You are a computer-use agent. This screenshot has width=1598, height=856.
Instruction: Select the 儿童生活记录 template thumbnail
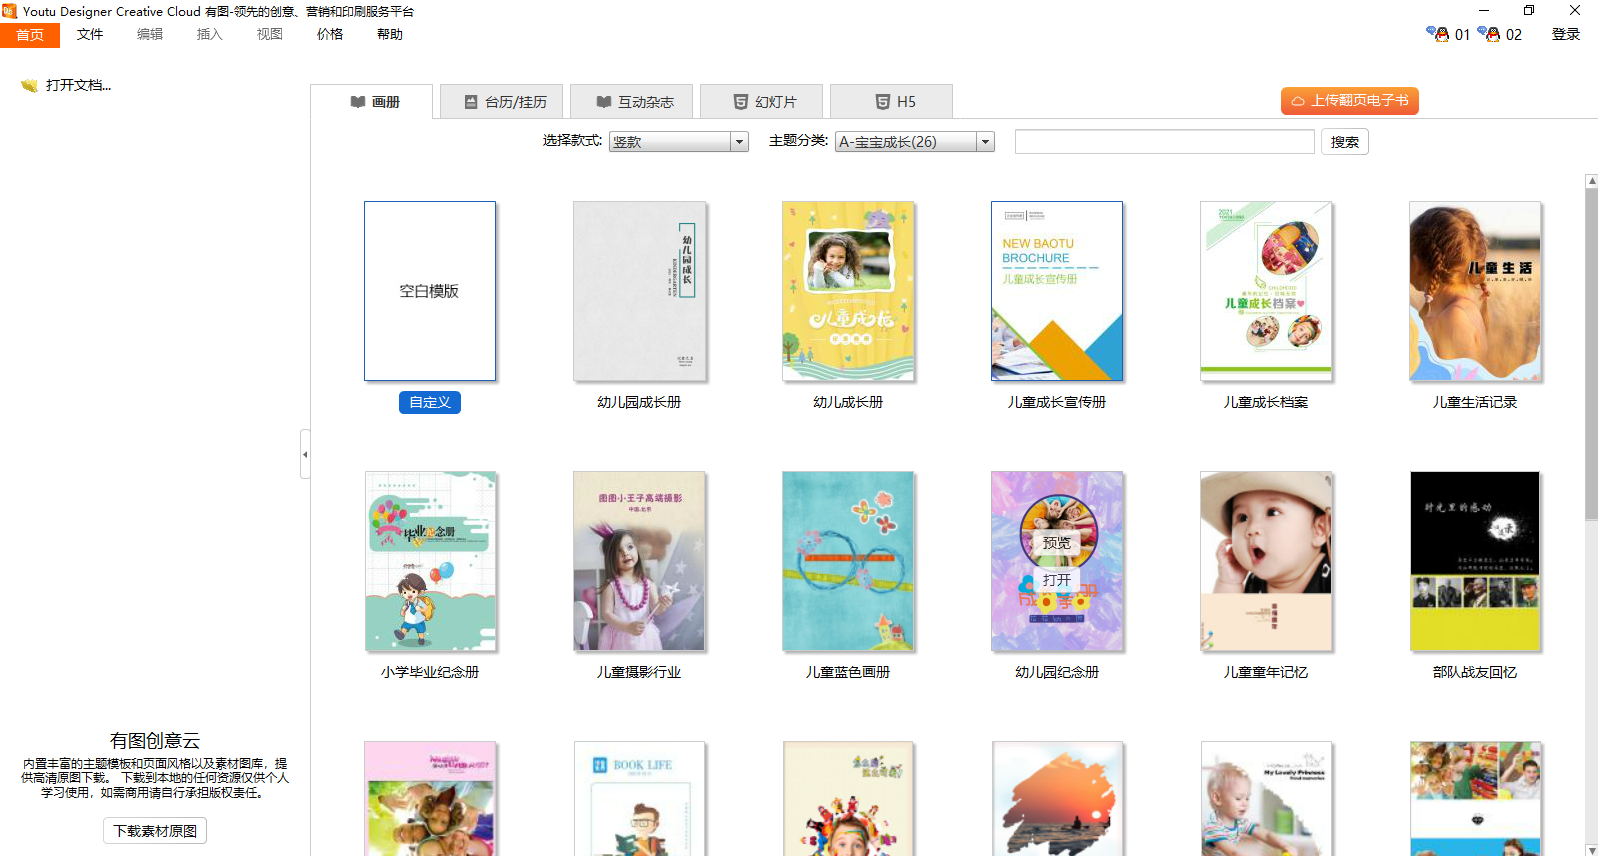(x=1474, y=291)
